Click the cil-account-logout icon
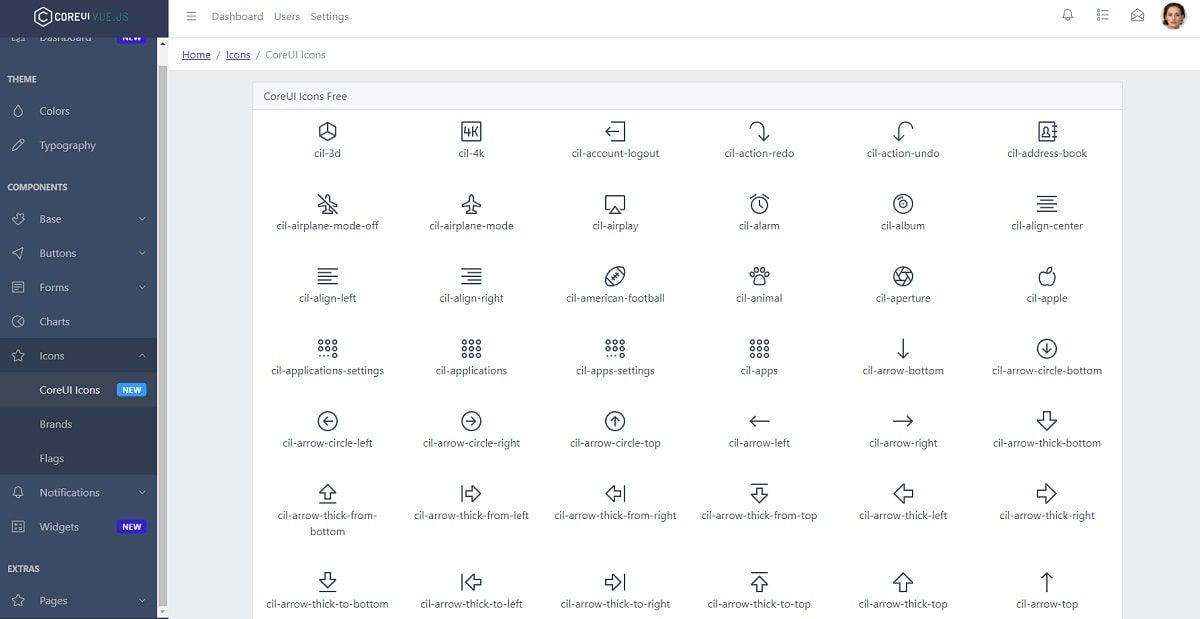Viewport: 1200px width, 619px height. coord(615,131)
